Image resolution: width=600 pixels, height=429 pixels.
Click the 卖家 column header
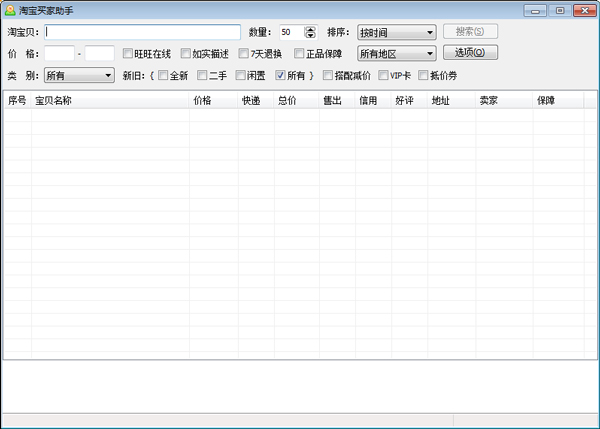(489, 100)
